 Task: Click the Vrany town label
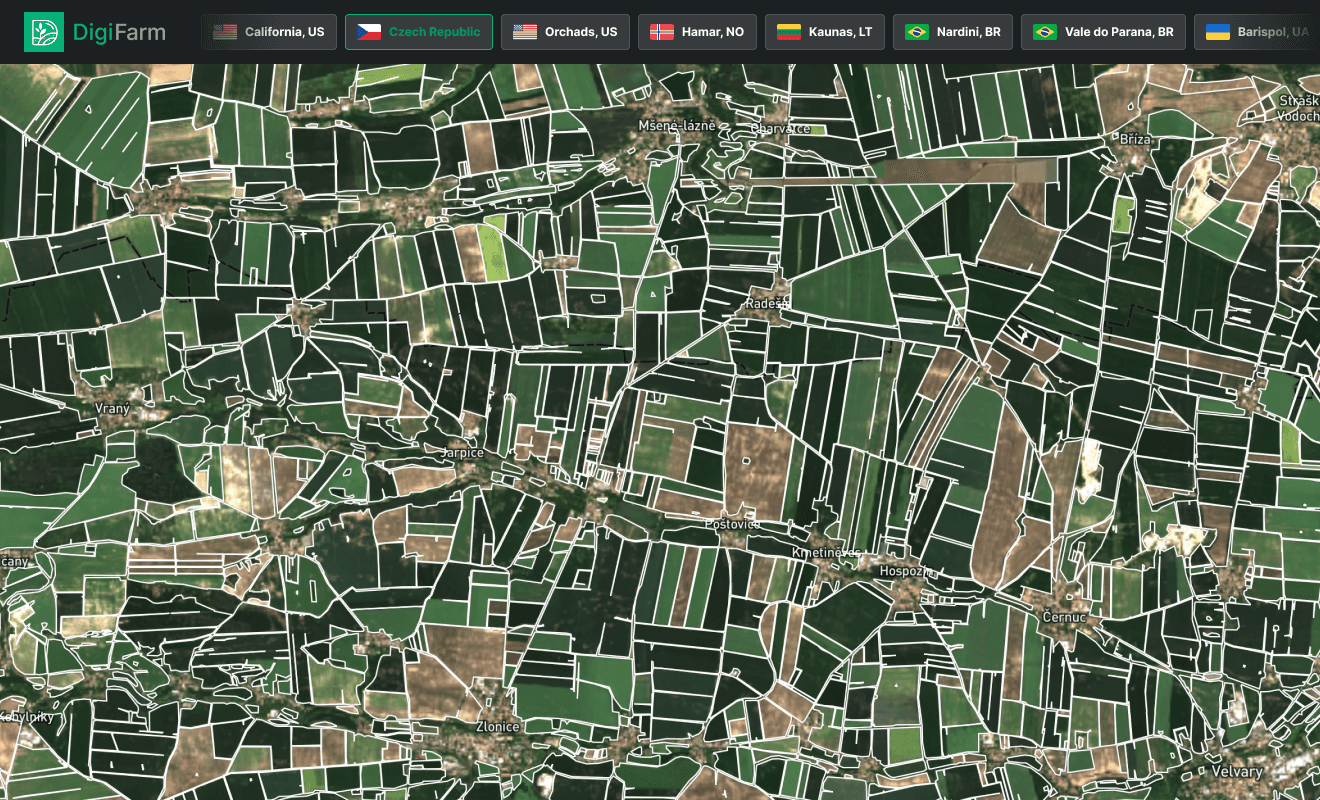coord(111,408)
